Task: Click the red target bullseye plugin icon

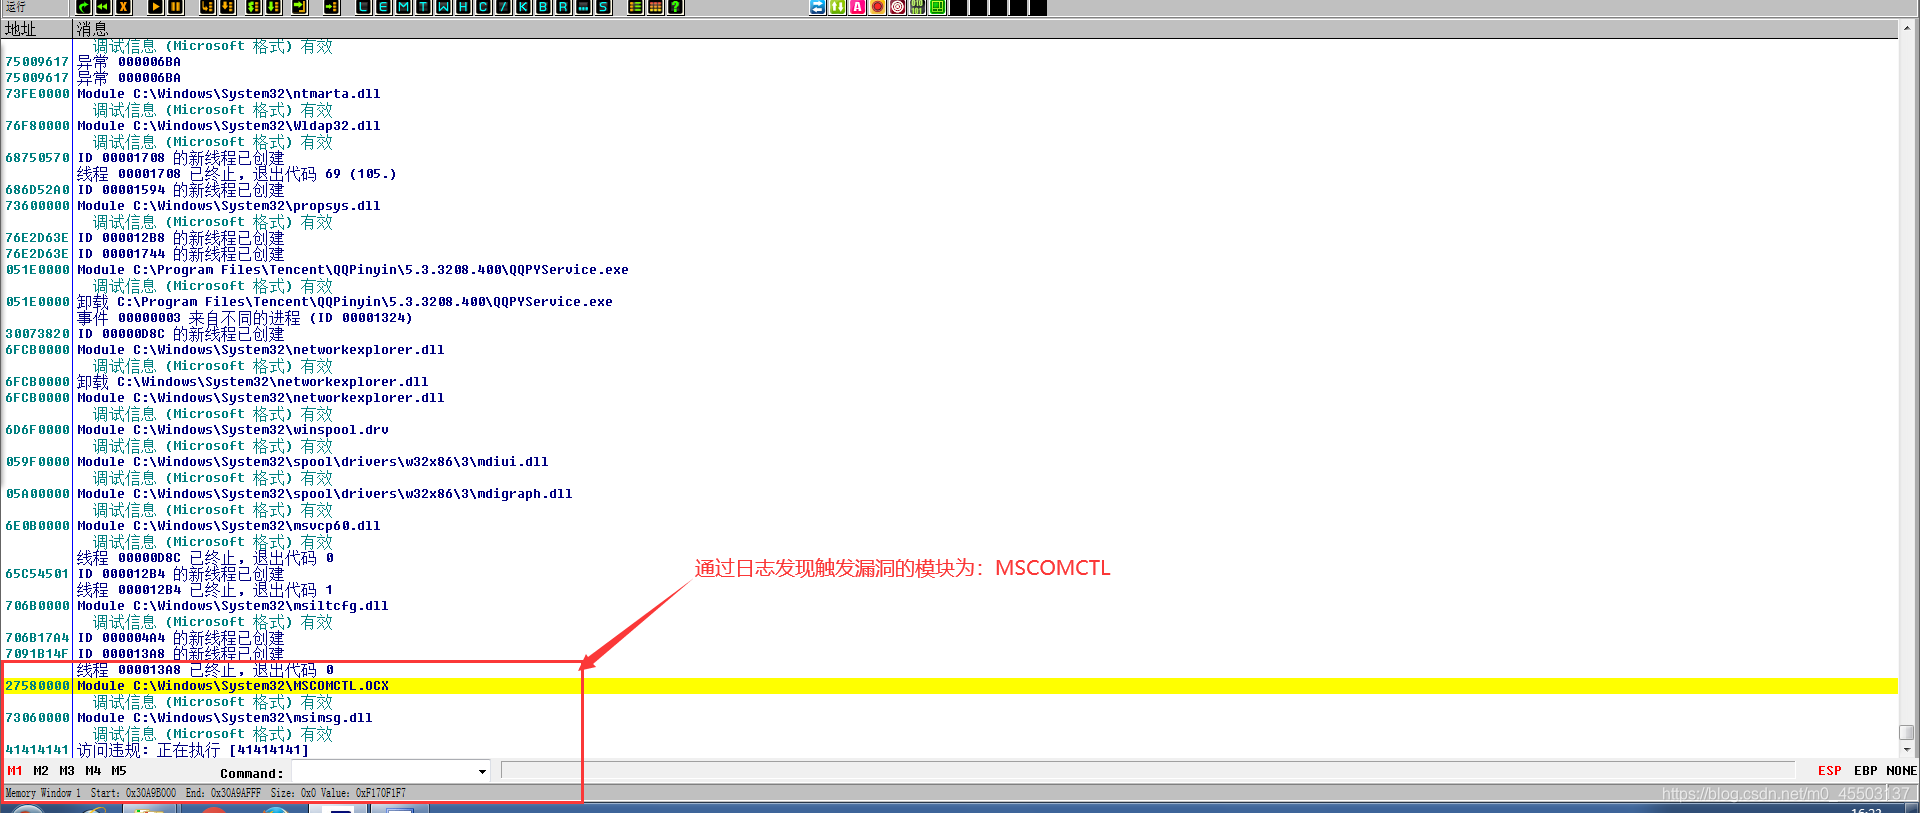Action: click(898, 7)
